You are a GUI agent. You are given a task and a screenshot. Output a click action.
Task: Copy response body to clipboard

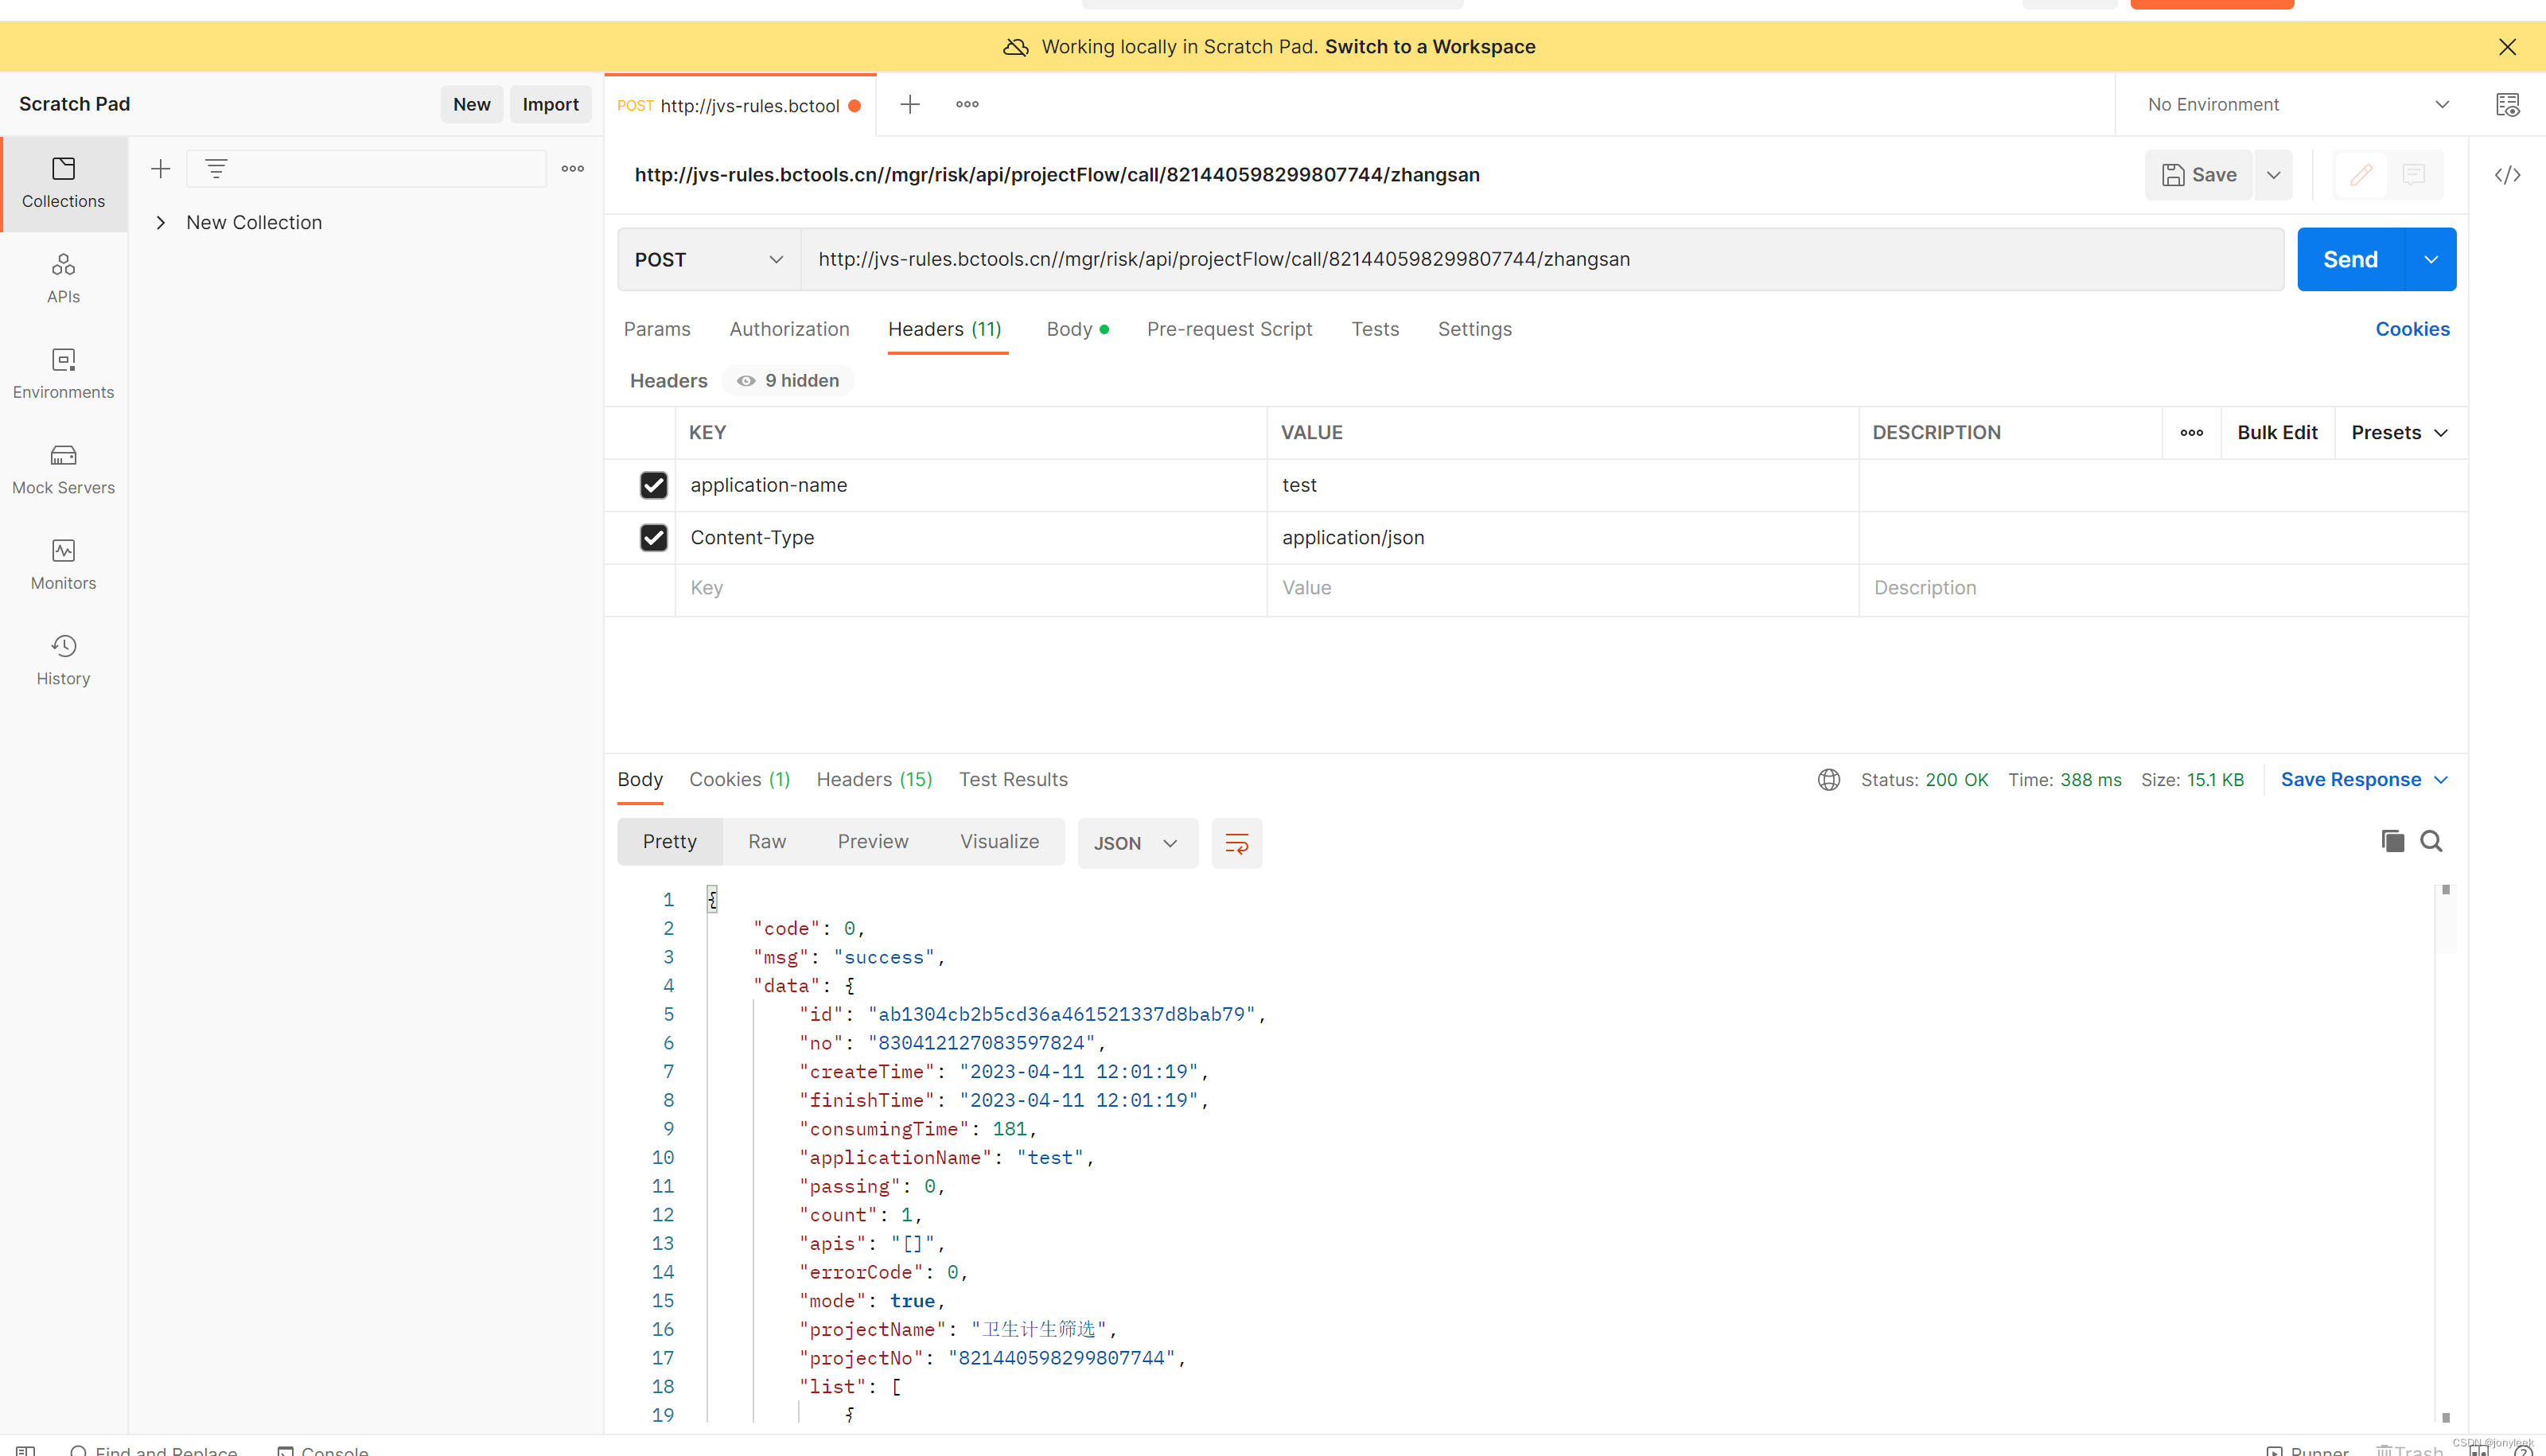(x=2392, y=841)
